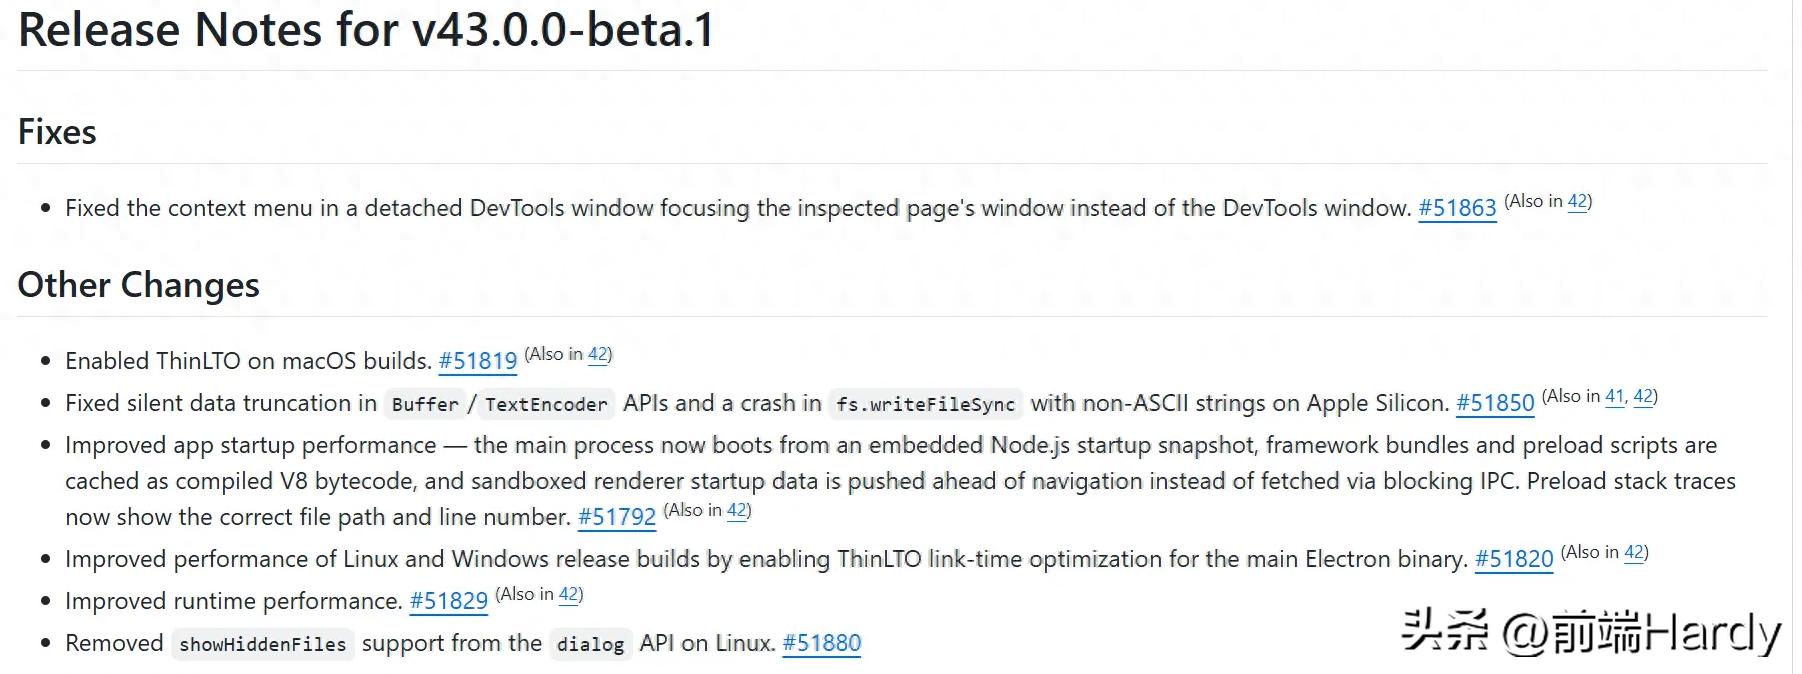This screenshot has width=1802, height=674.
Task: Open pull request link #51829
Action: click(449, 601)
